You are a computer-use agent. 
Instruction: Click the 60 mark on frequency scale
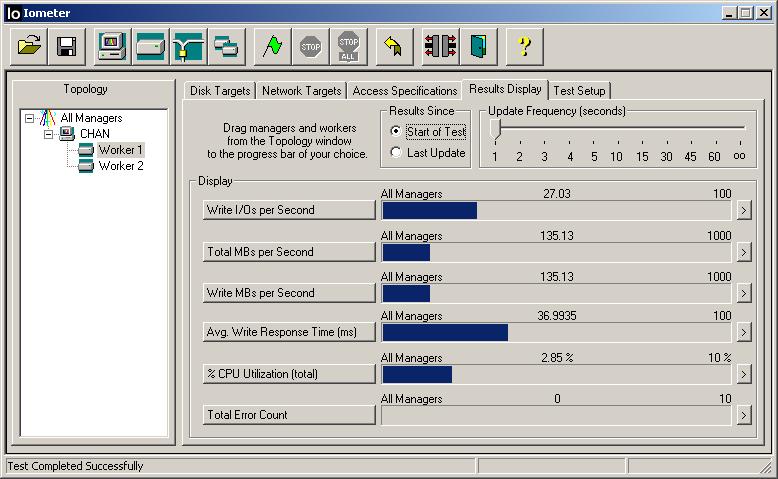point(714,157)
